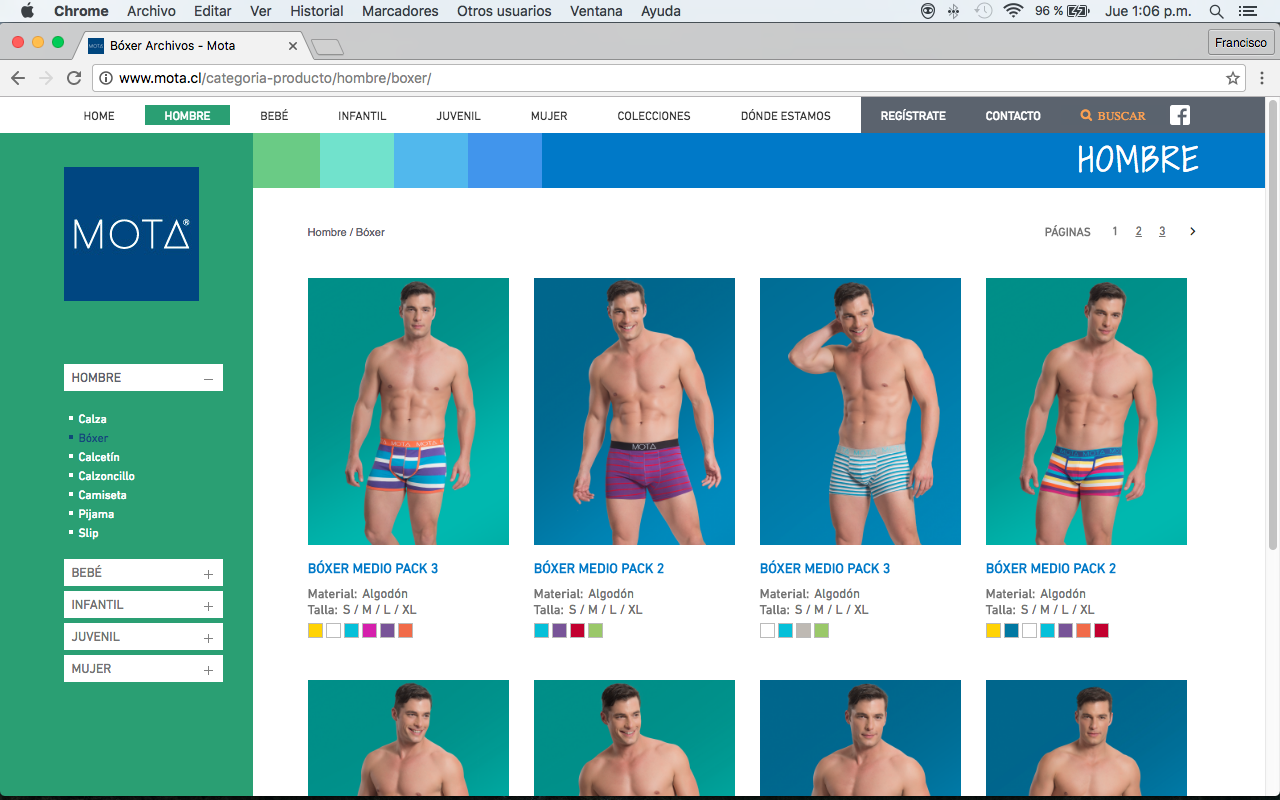Image resolution: width=1280 pixels, height=800 pixels.
Task: Open the Wi-Fi status menu
Action: tap(1014, 11)
